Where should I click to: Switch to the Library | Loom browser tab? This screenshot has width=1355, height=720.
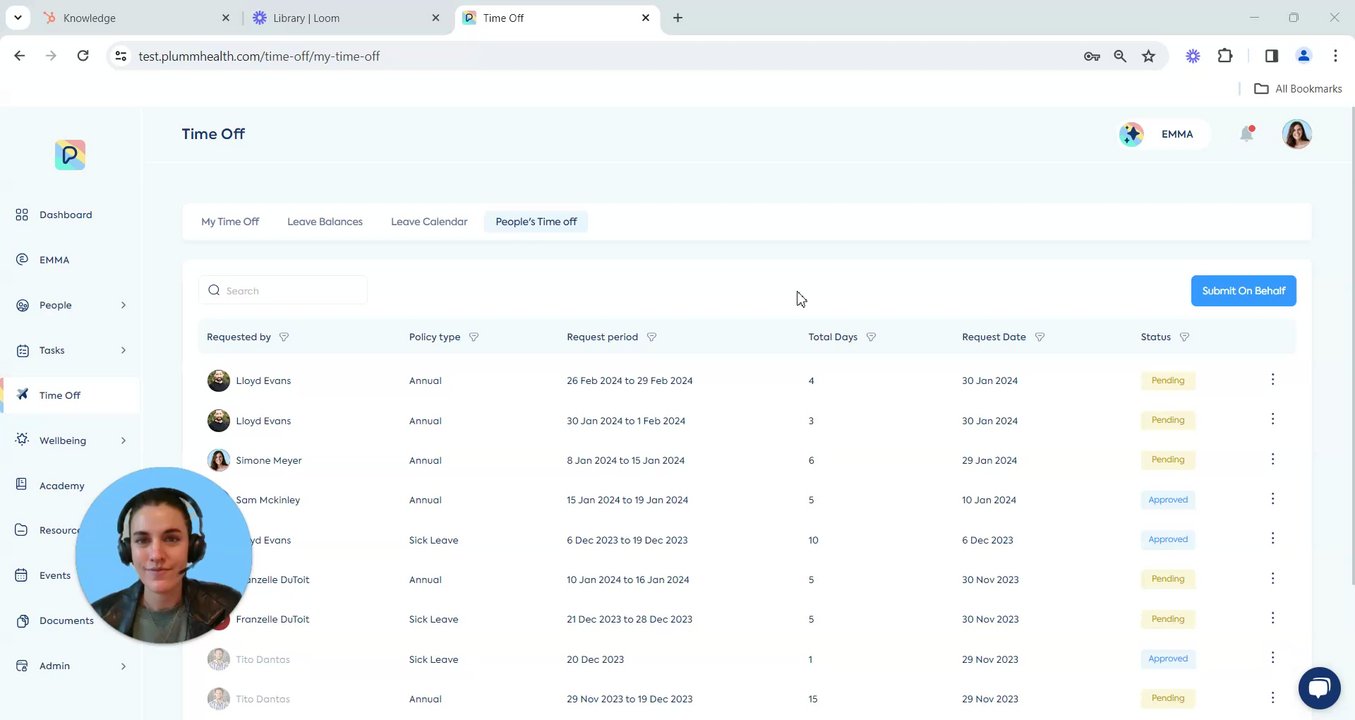click(x=345, y=18)
